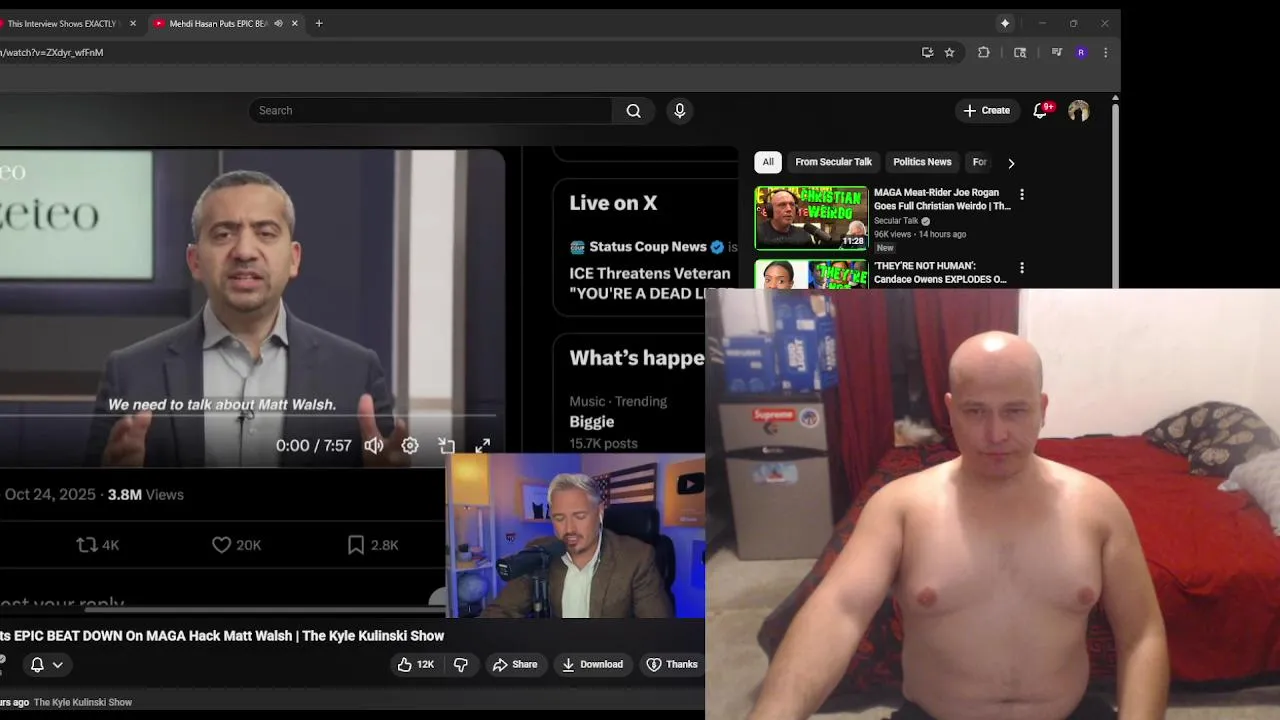The image size is (1280, 720).
Task: Click the Thanks button
Action: pyautogui.click(x=672, y=664)
